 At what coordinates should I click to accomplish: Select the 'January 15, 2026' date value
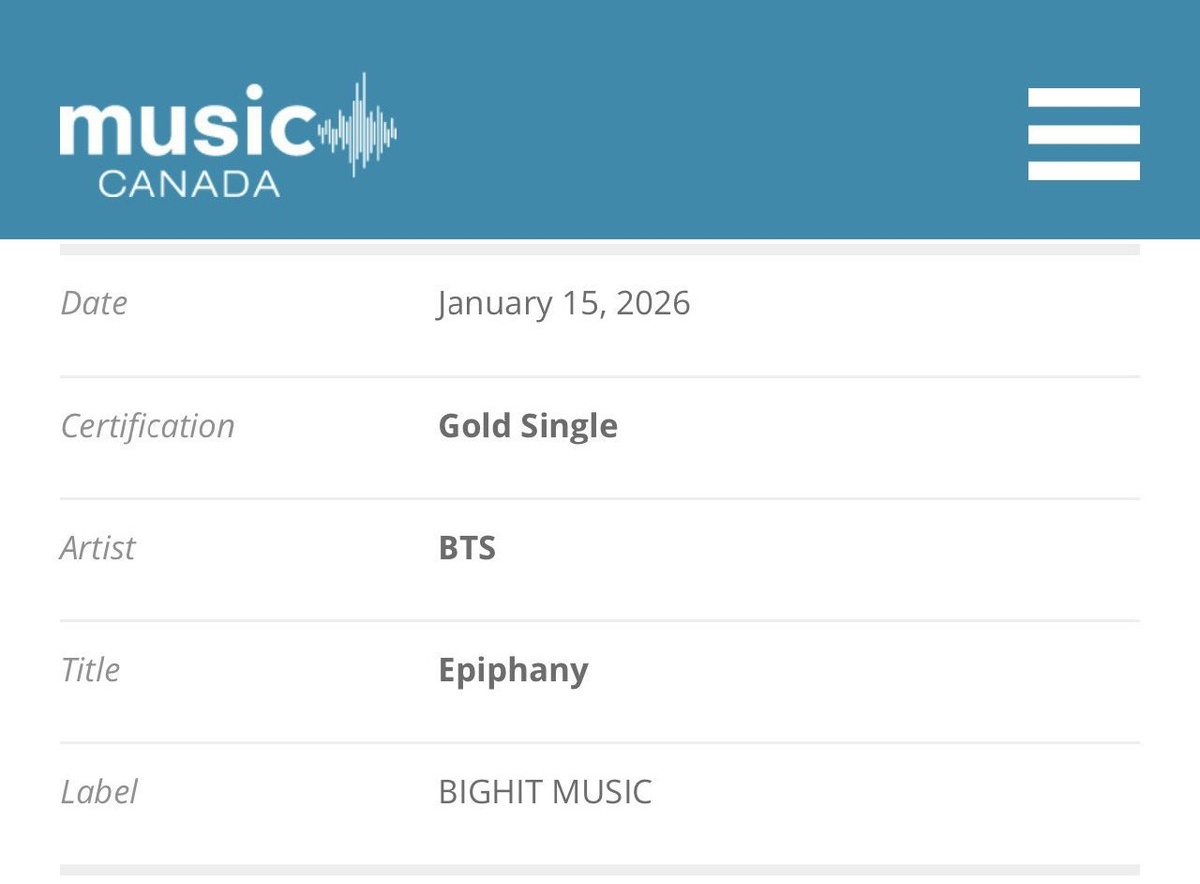click(564, 303)
